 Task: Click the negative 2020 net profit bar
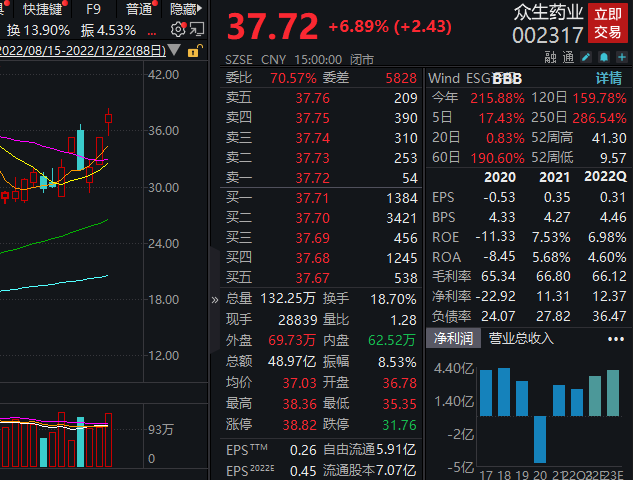point(540,439)
